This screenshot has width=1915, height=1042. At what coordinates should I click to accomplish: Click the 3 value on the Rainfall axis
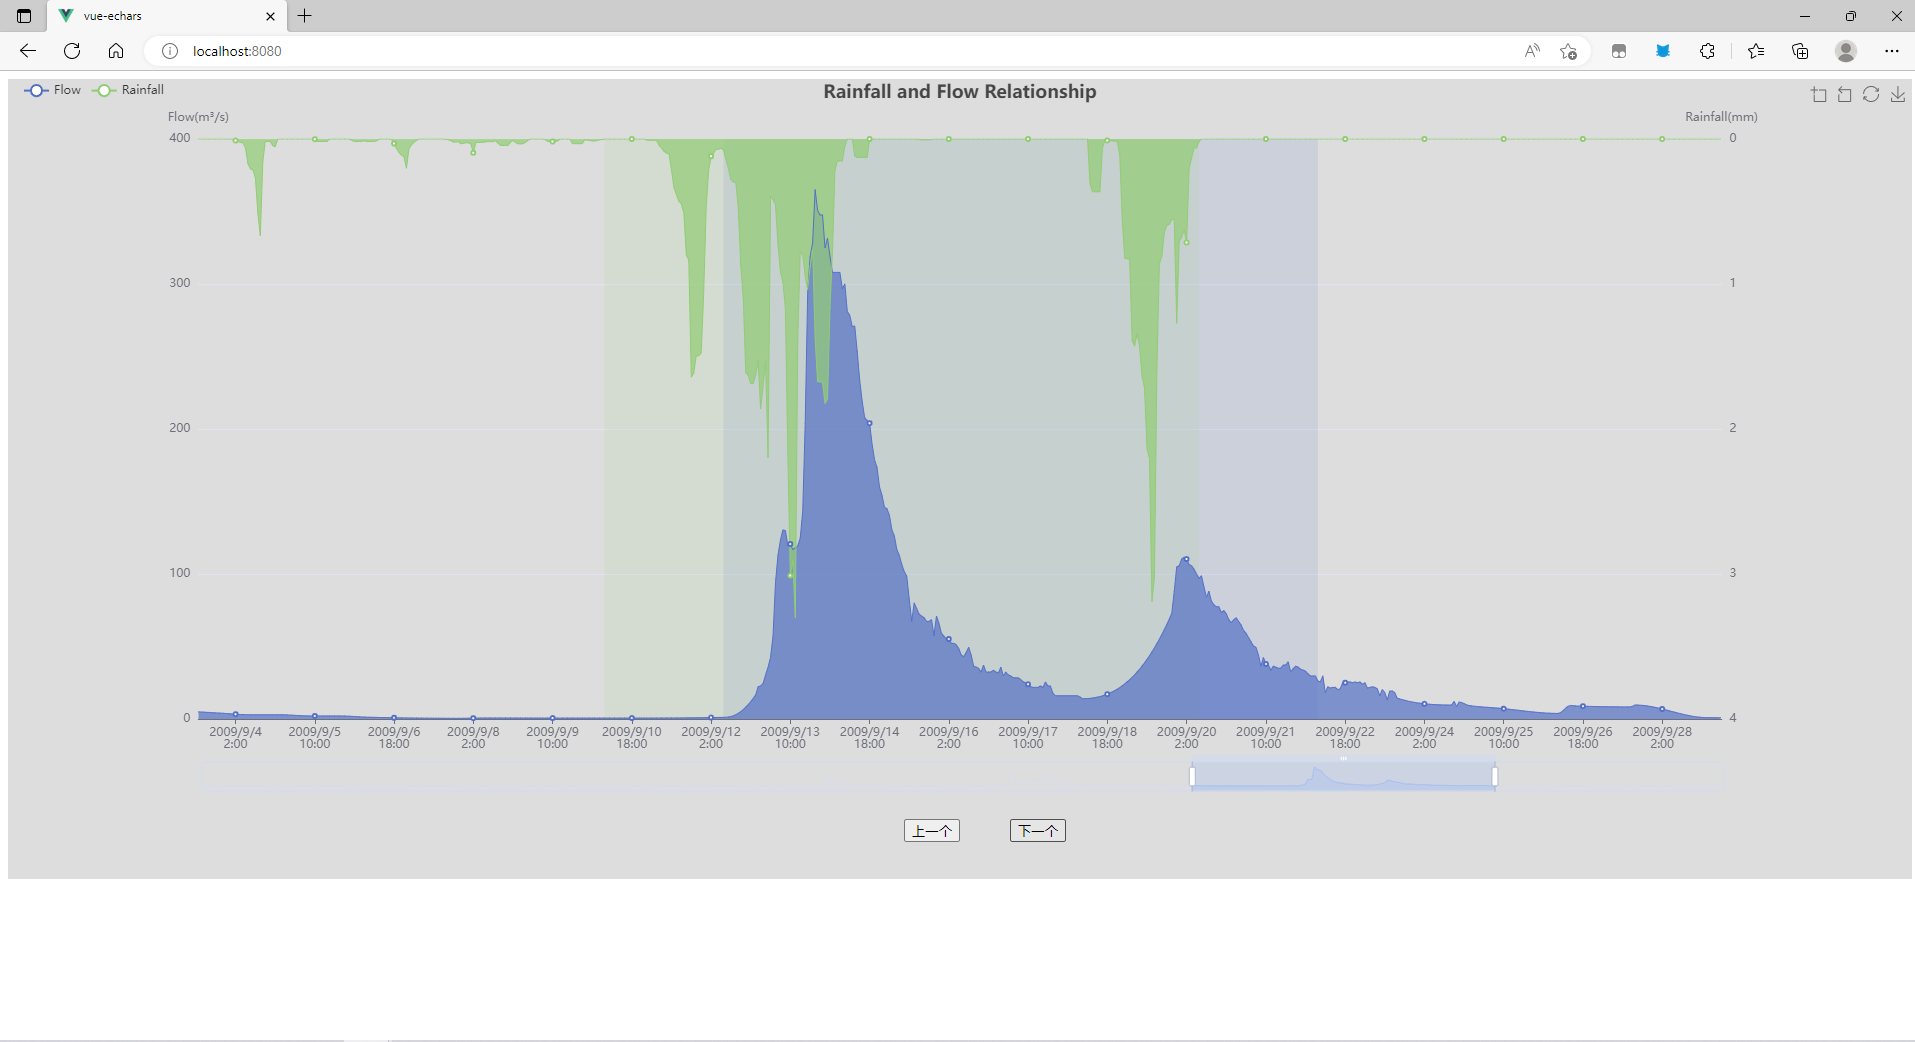(x=1733, y=573)
